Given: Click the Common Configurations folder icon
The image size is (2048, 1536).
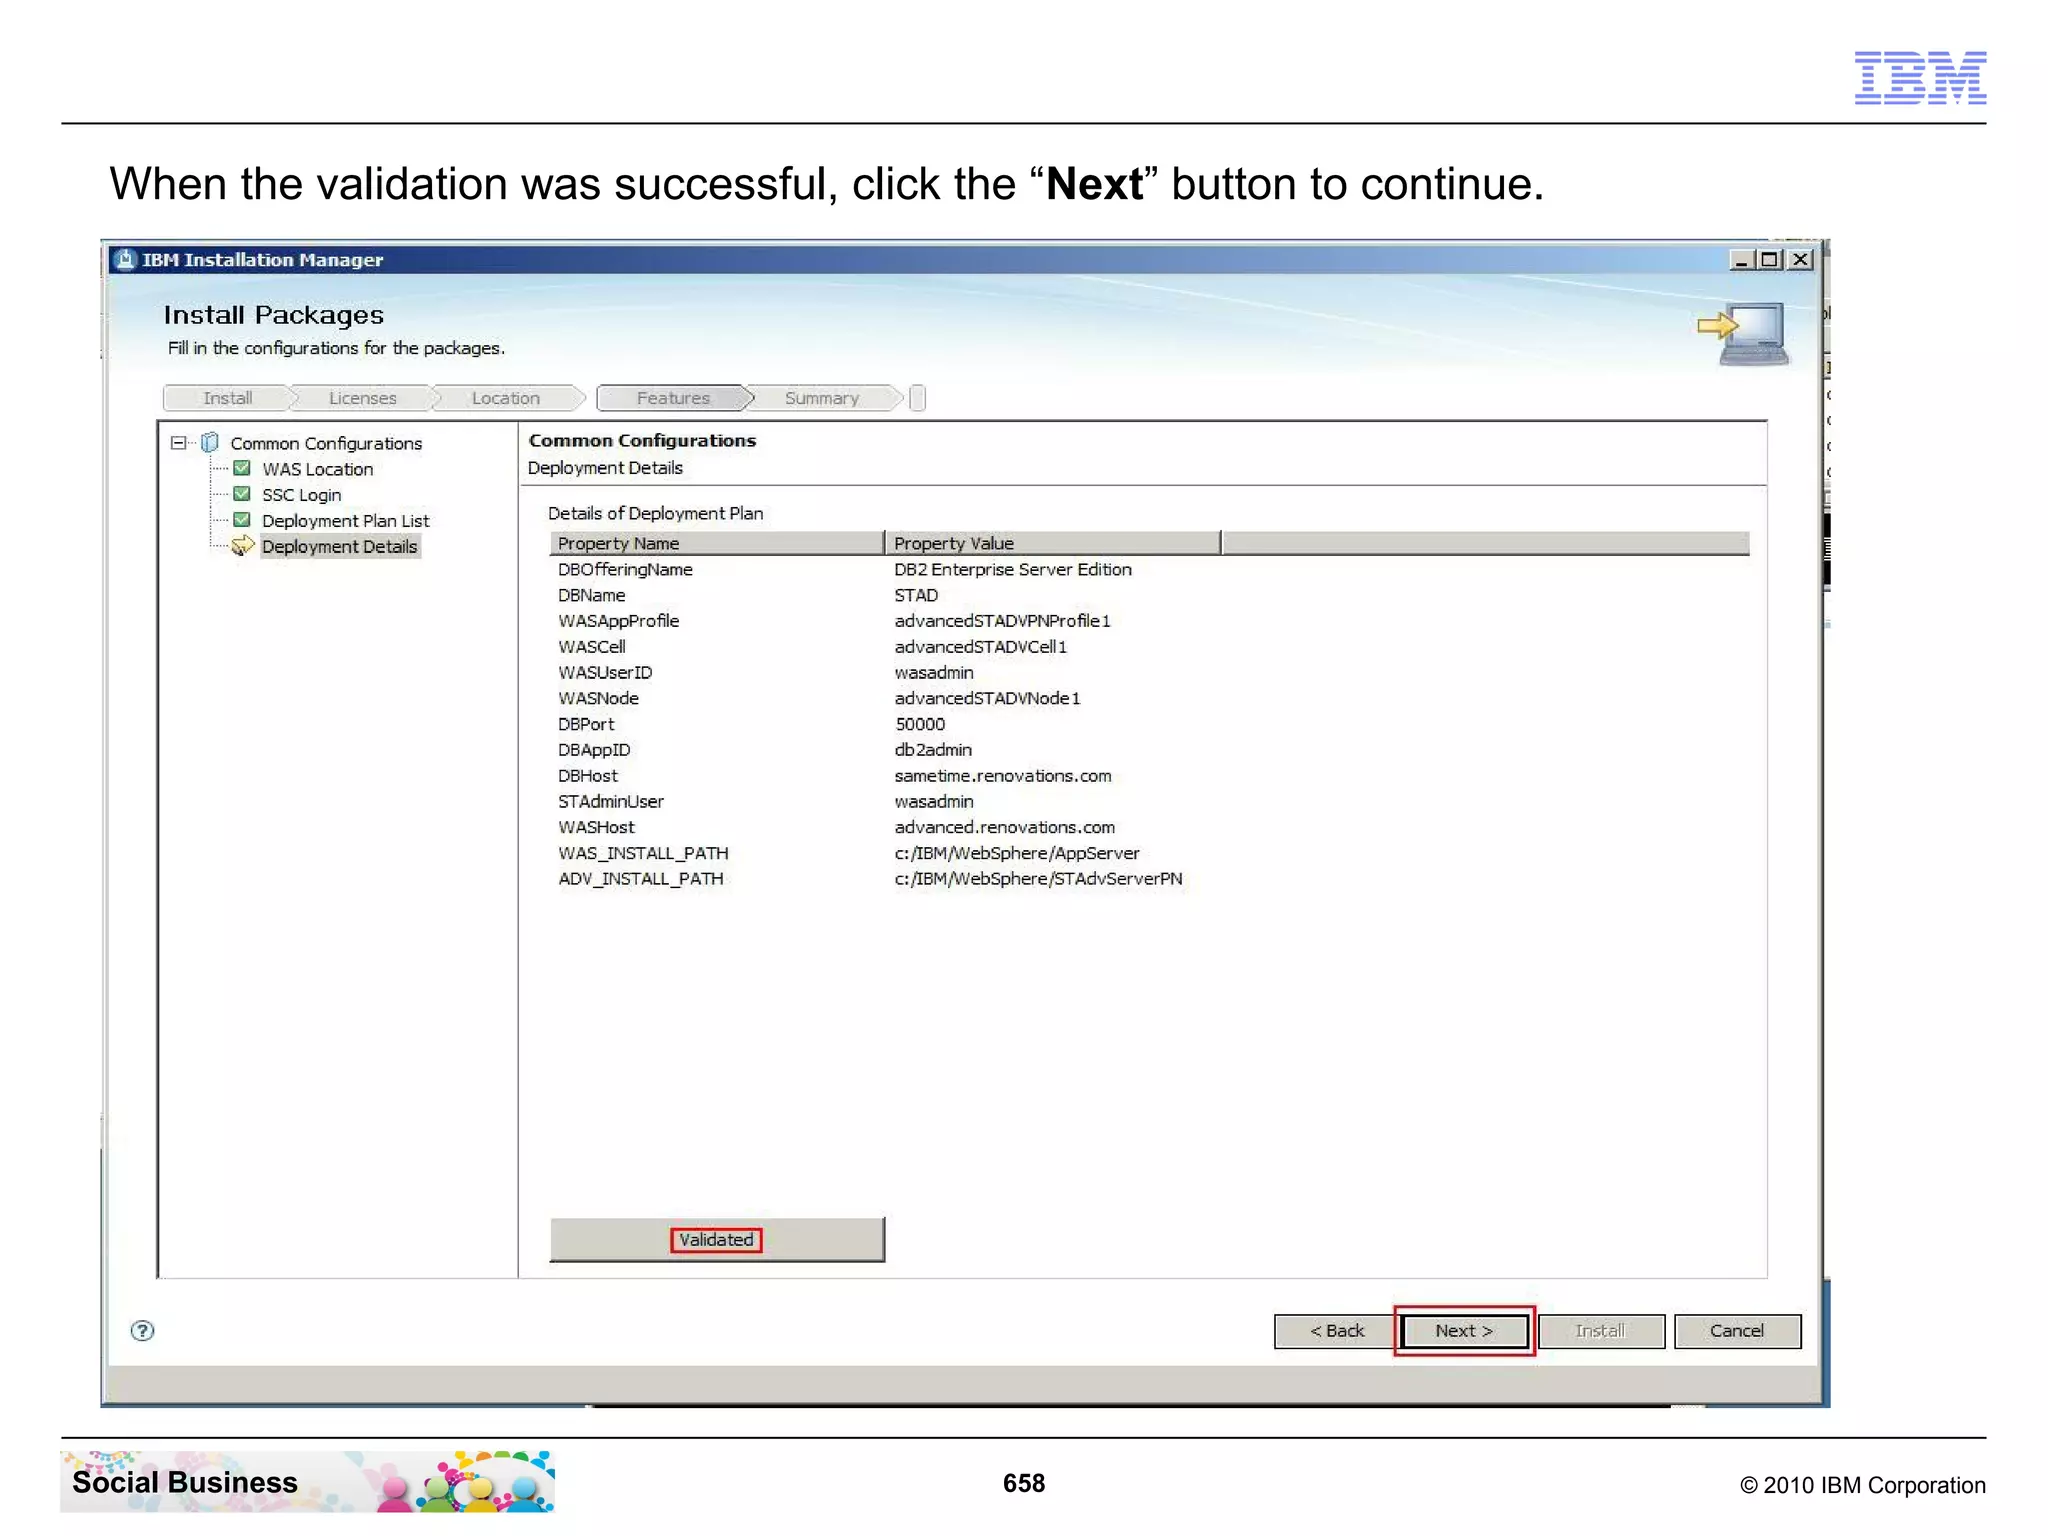Looking at the screenshot, I should pyautogui.click(x=210, y=442).
